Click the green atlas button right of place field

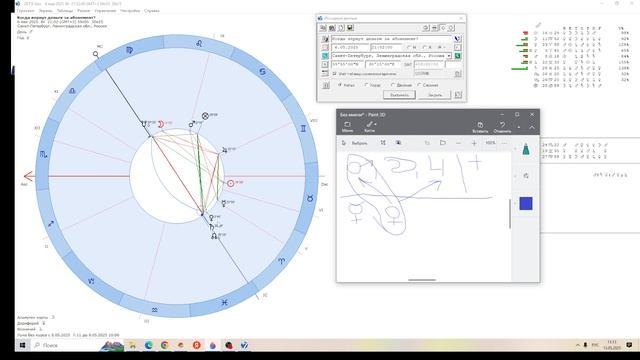(x=458, y=56)
